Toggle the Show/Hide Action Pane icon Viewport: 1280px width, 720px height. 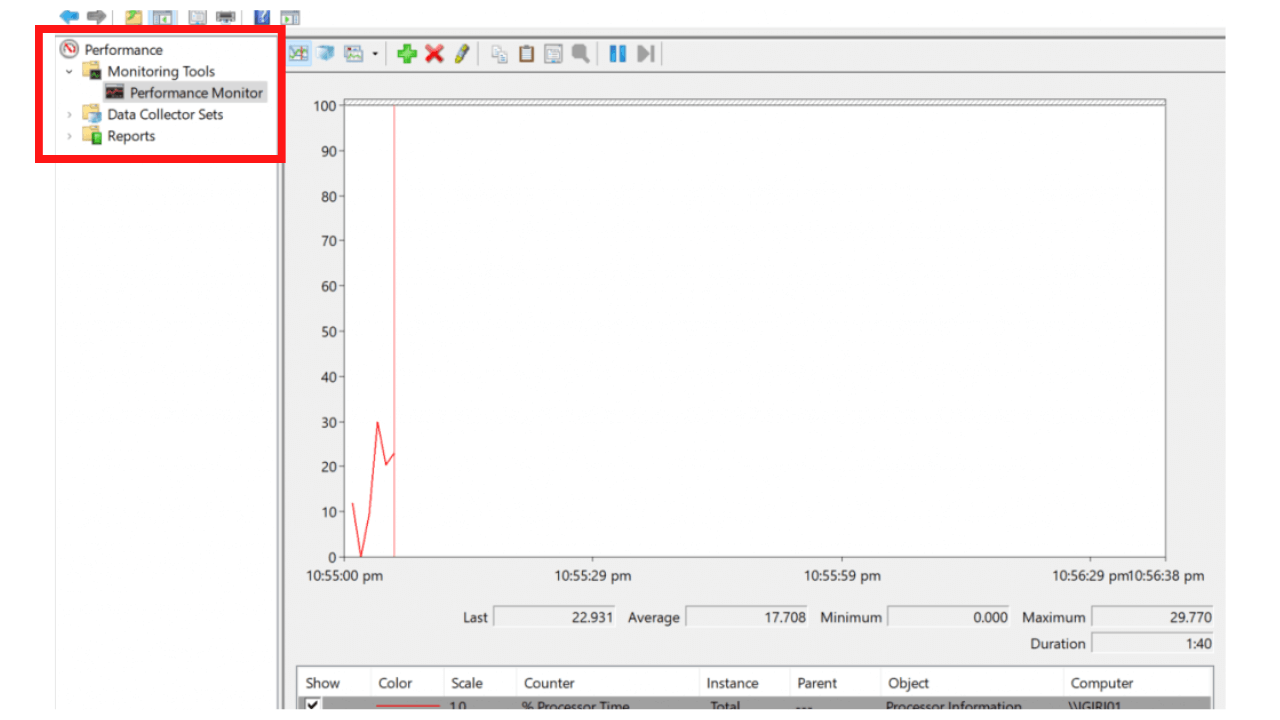click(x=290, y=17)
